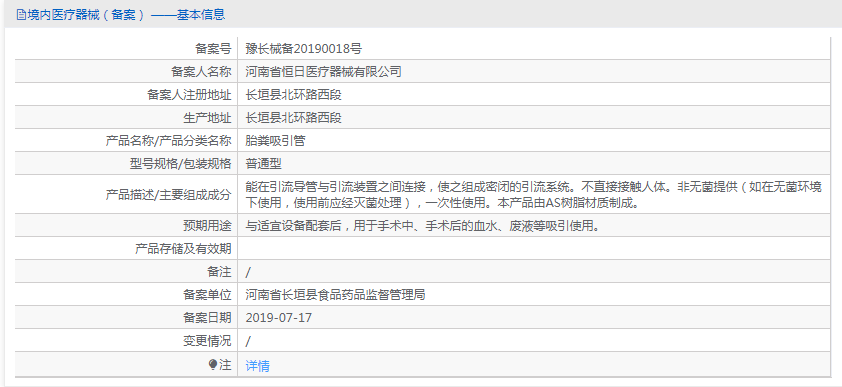Open the 详情 details link
Screen dimensions: 842x387
click(258, 366)
